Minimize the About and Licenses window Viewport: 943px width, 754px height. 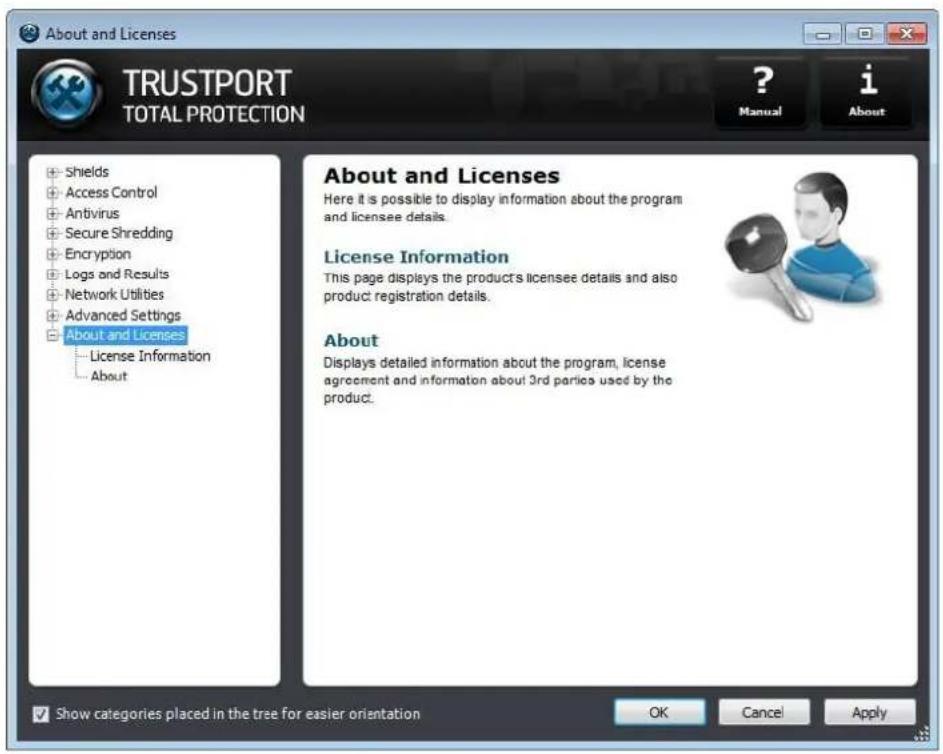click(823, 34)
